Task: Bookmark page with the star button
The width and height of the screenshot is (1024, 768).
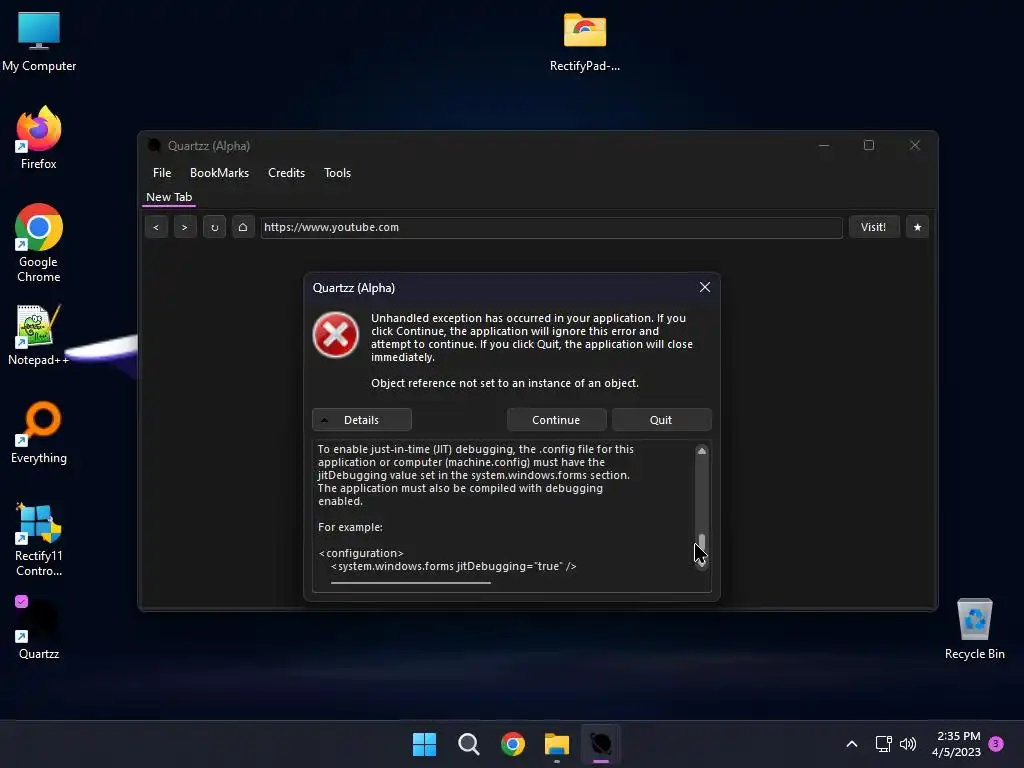Action: click(917, 227)
